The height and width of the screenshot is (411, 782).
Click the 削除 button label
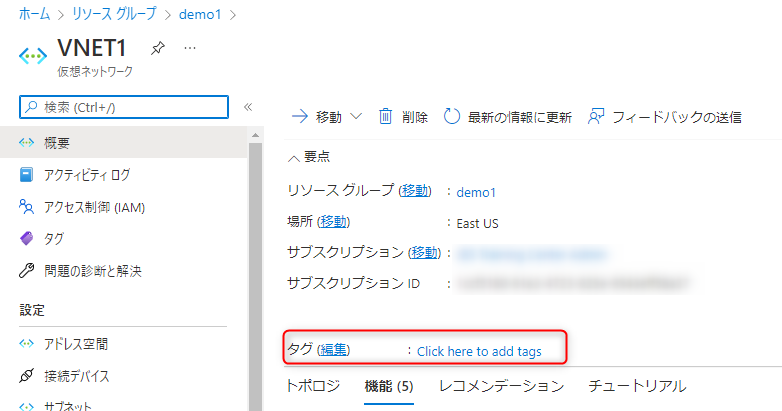click(x=415, y=117)
